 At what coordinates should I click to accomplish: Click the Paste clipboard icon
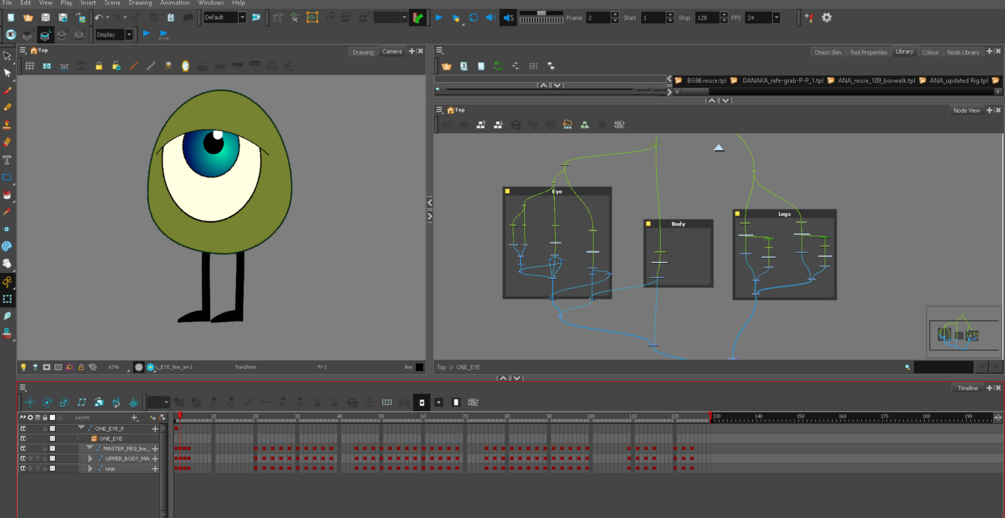pos(170,18)
